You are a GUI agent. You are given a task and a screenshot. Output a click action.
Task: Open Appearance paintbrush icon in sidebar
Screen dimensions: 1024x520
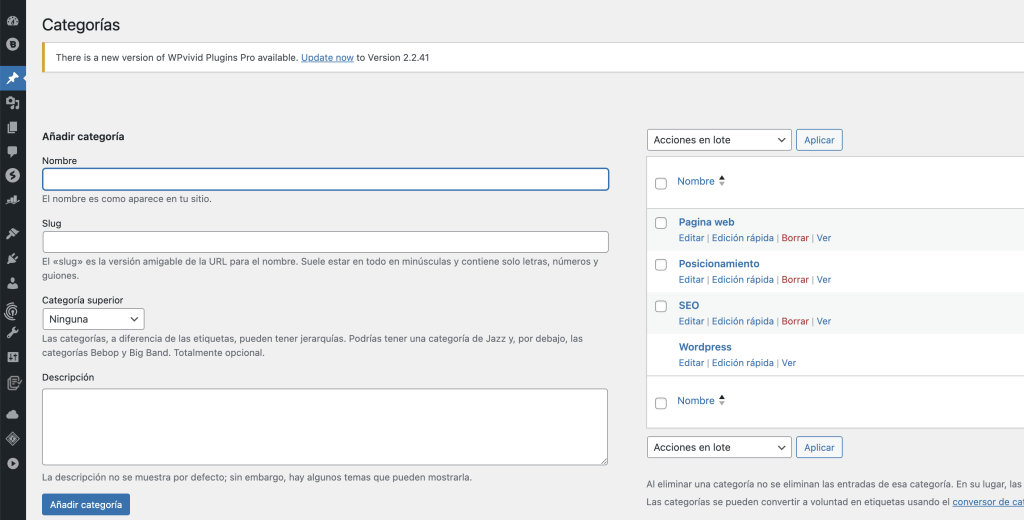pos(12,234)
